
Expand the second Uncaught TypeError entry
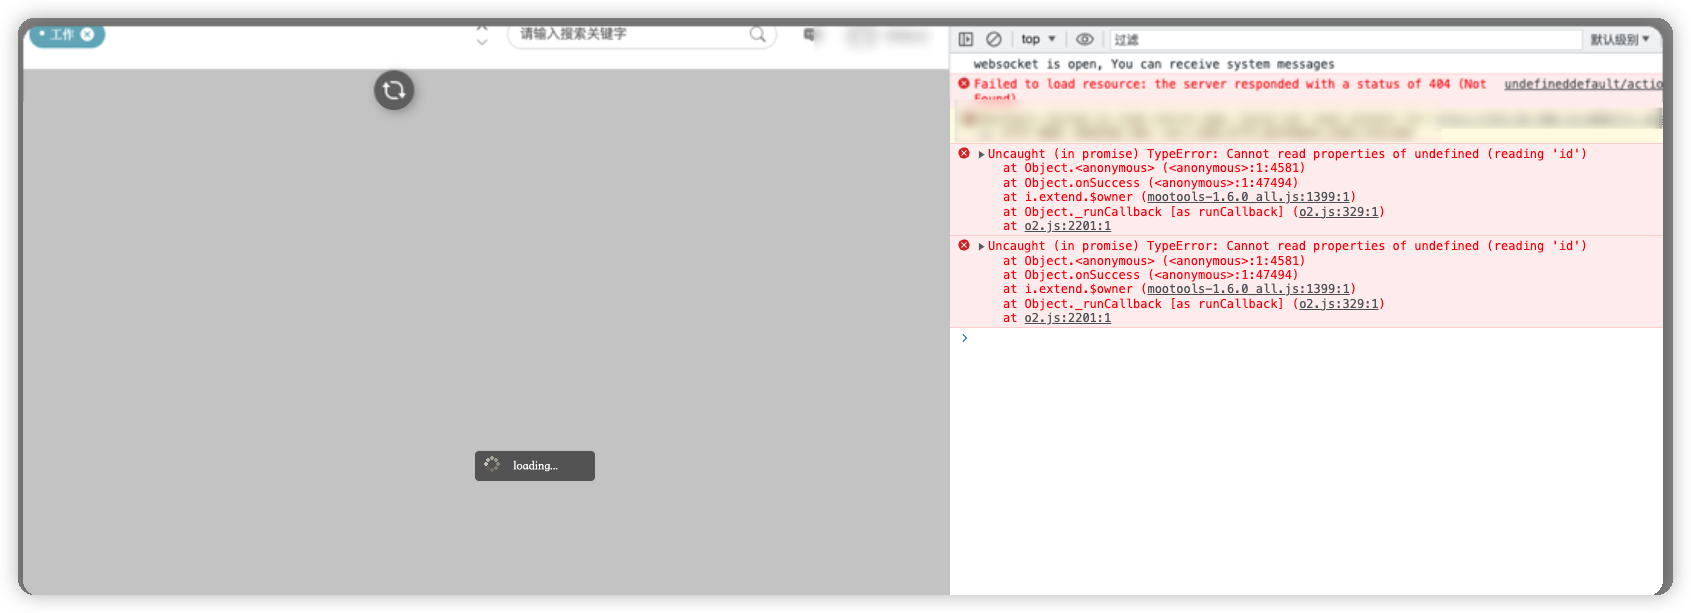coord(981,246)
